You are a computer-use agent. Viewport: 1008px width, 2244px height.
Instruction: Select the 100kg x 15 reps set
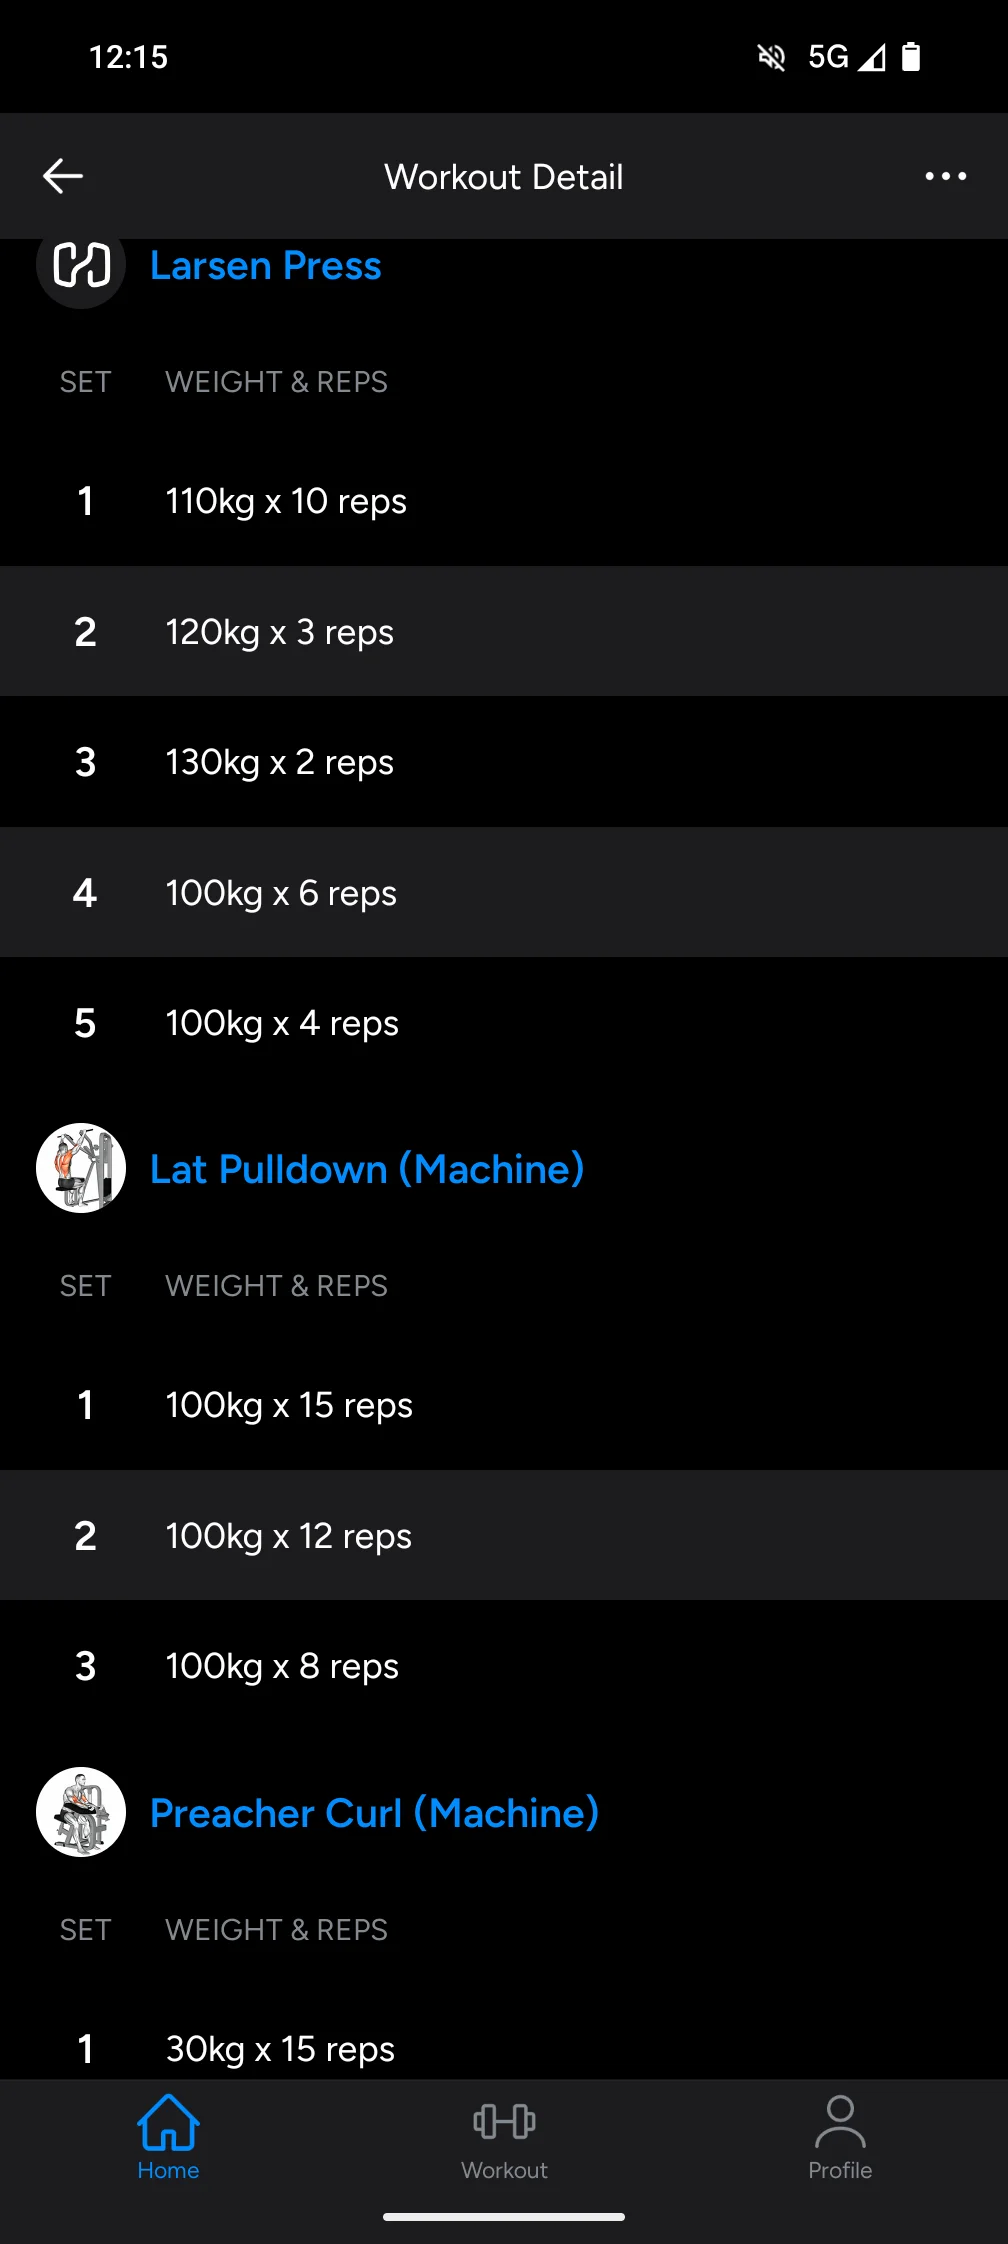click(289, 1405)
